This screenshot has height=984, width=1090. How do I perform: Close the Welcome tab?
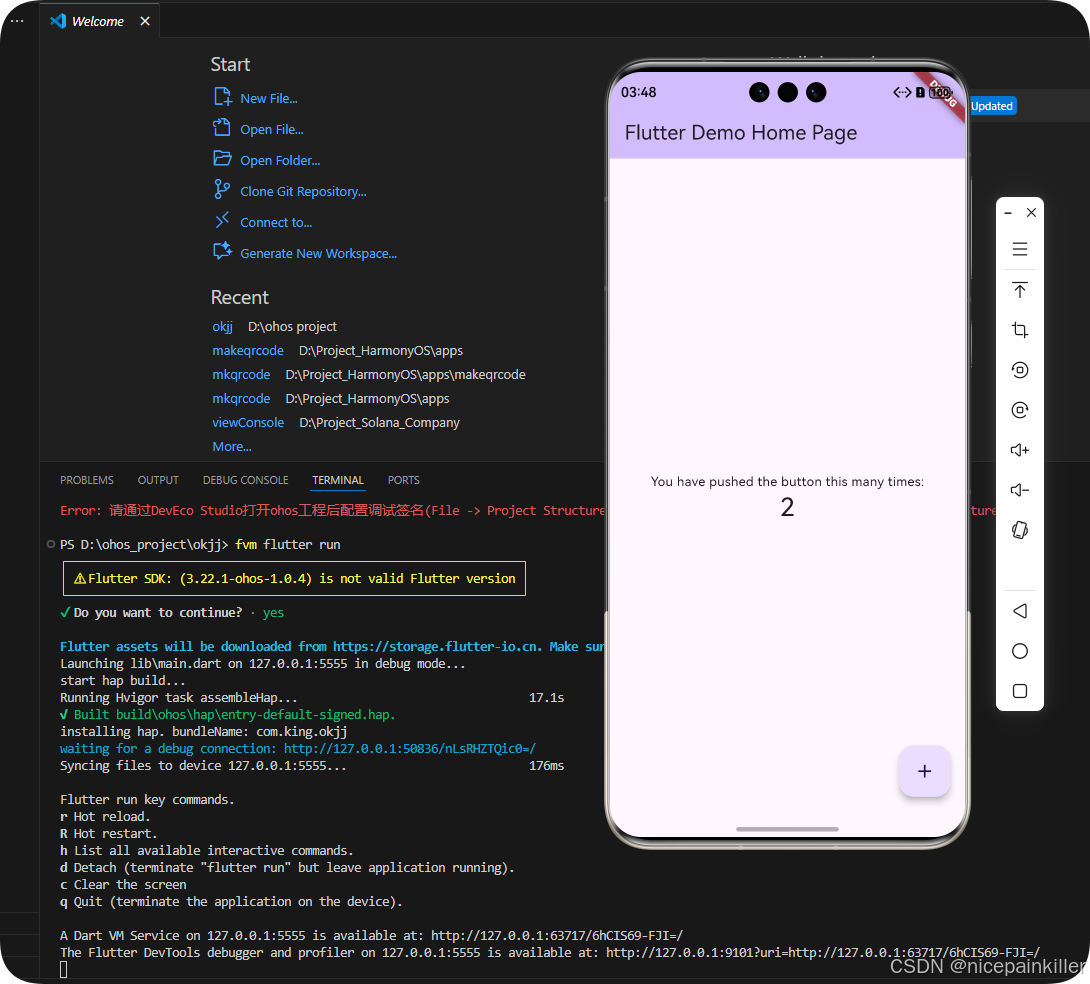(145, 22)
